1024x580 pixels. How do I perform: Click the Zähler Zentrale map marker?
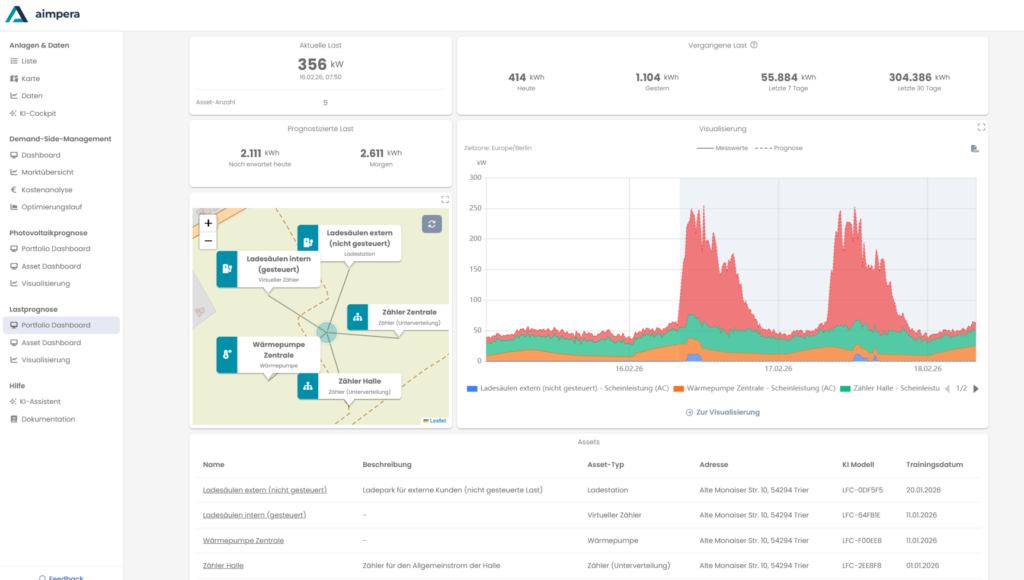(x=358, y=317)
